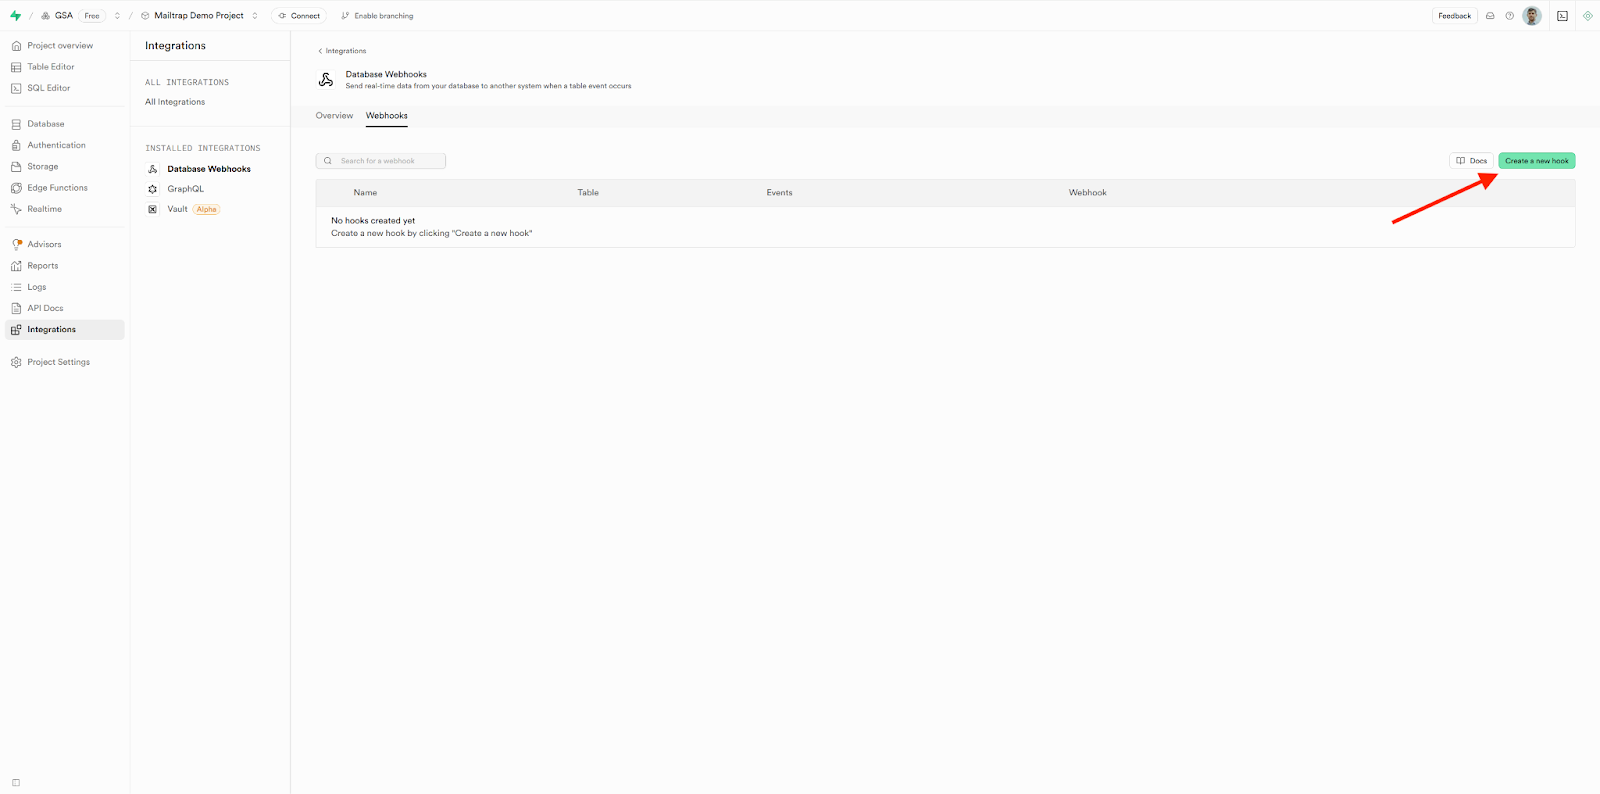
Task: Click the Name column header
Action: tap(365, 193)
